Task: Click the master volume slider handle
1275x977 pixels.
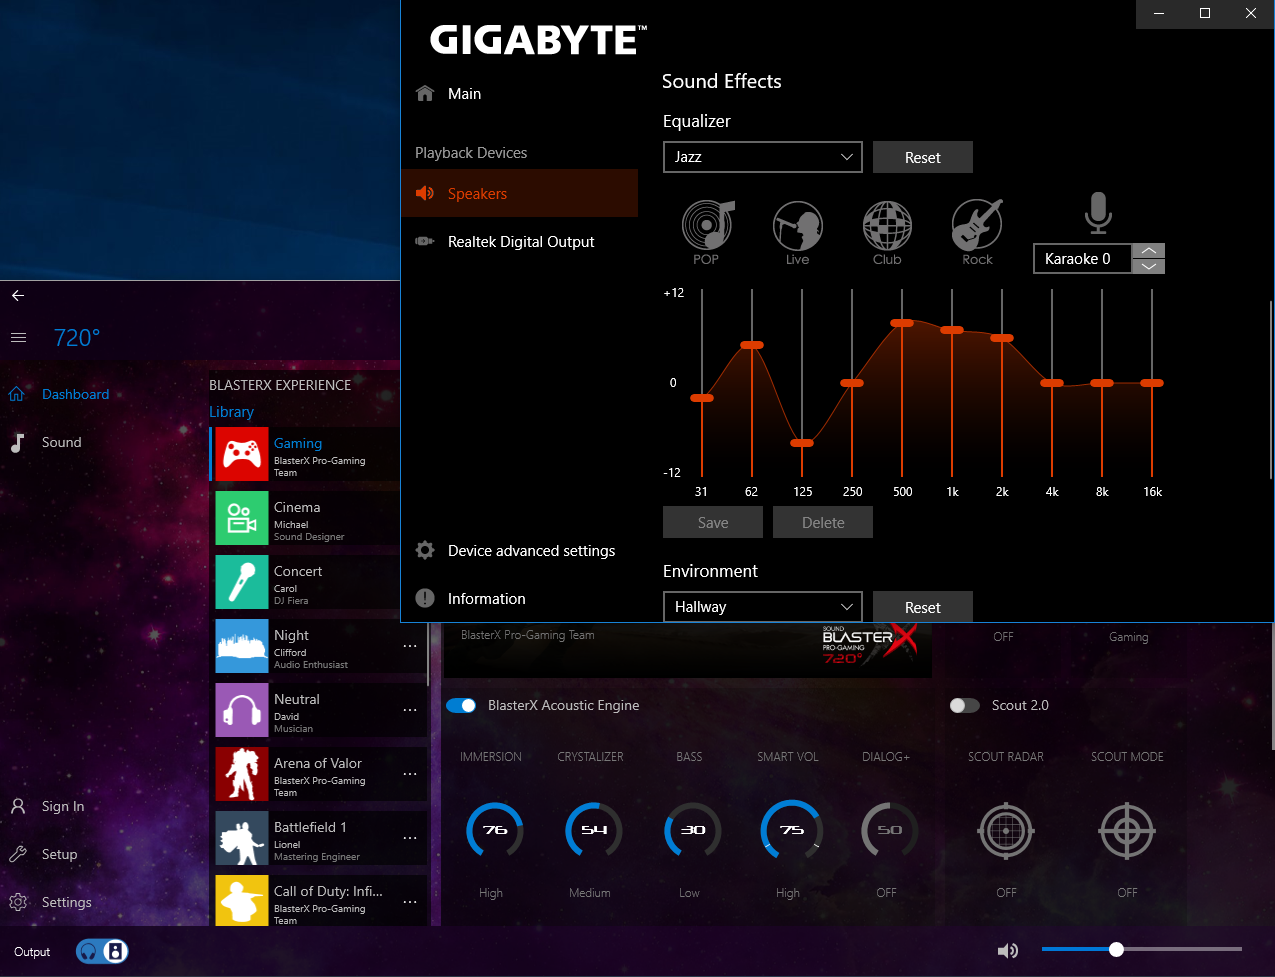Action: [x=1116, y=949]
